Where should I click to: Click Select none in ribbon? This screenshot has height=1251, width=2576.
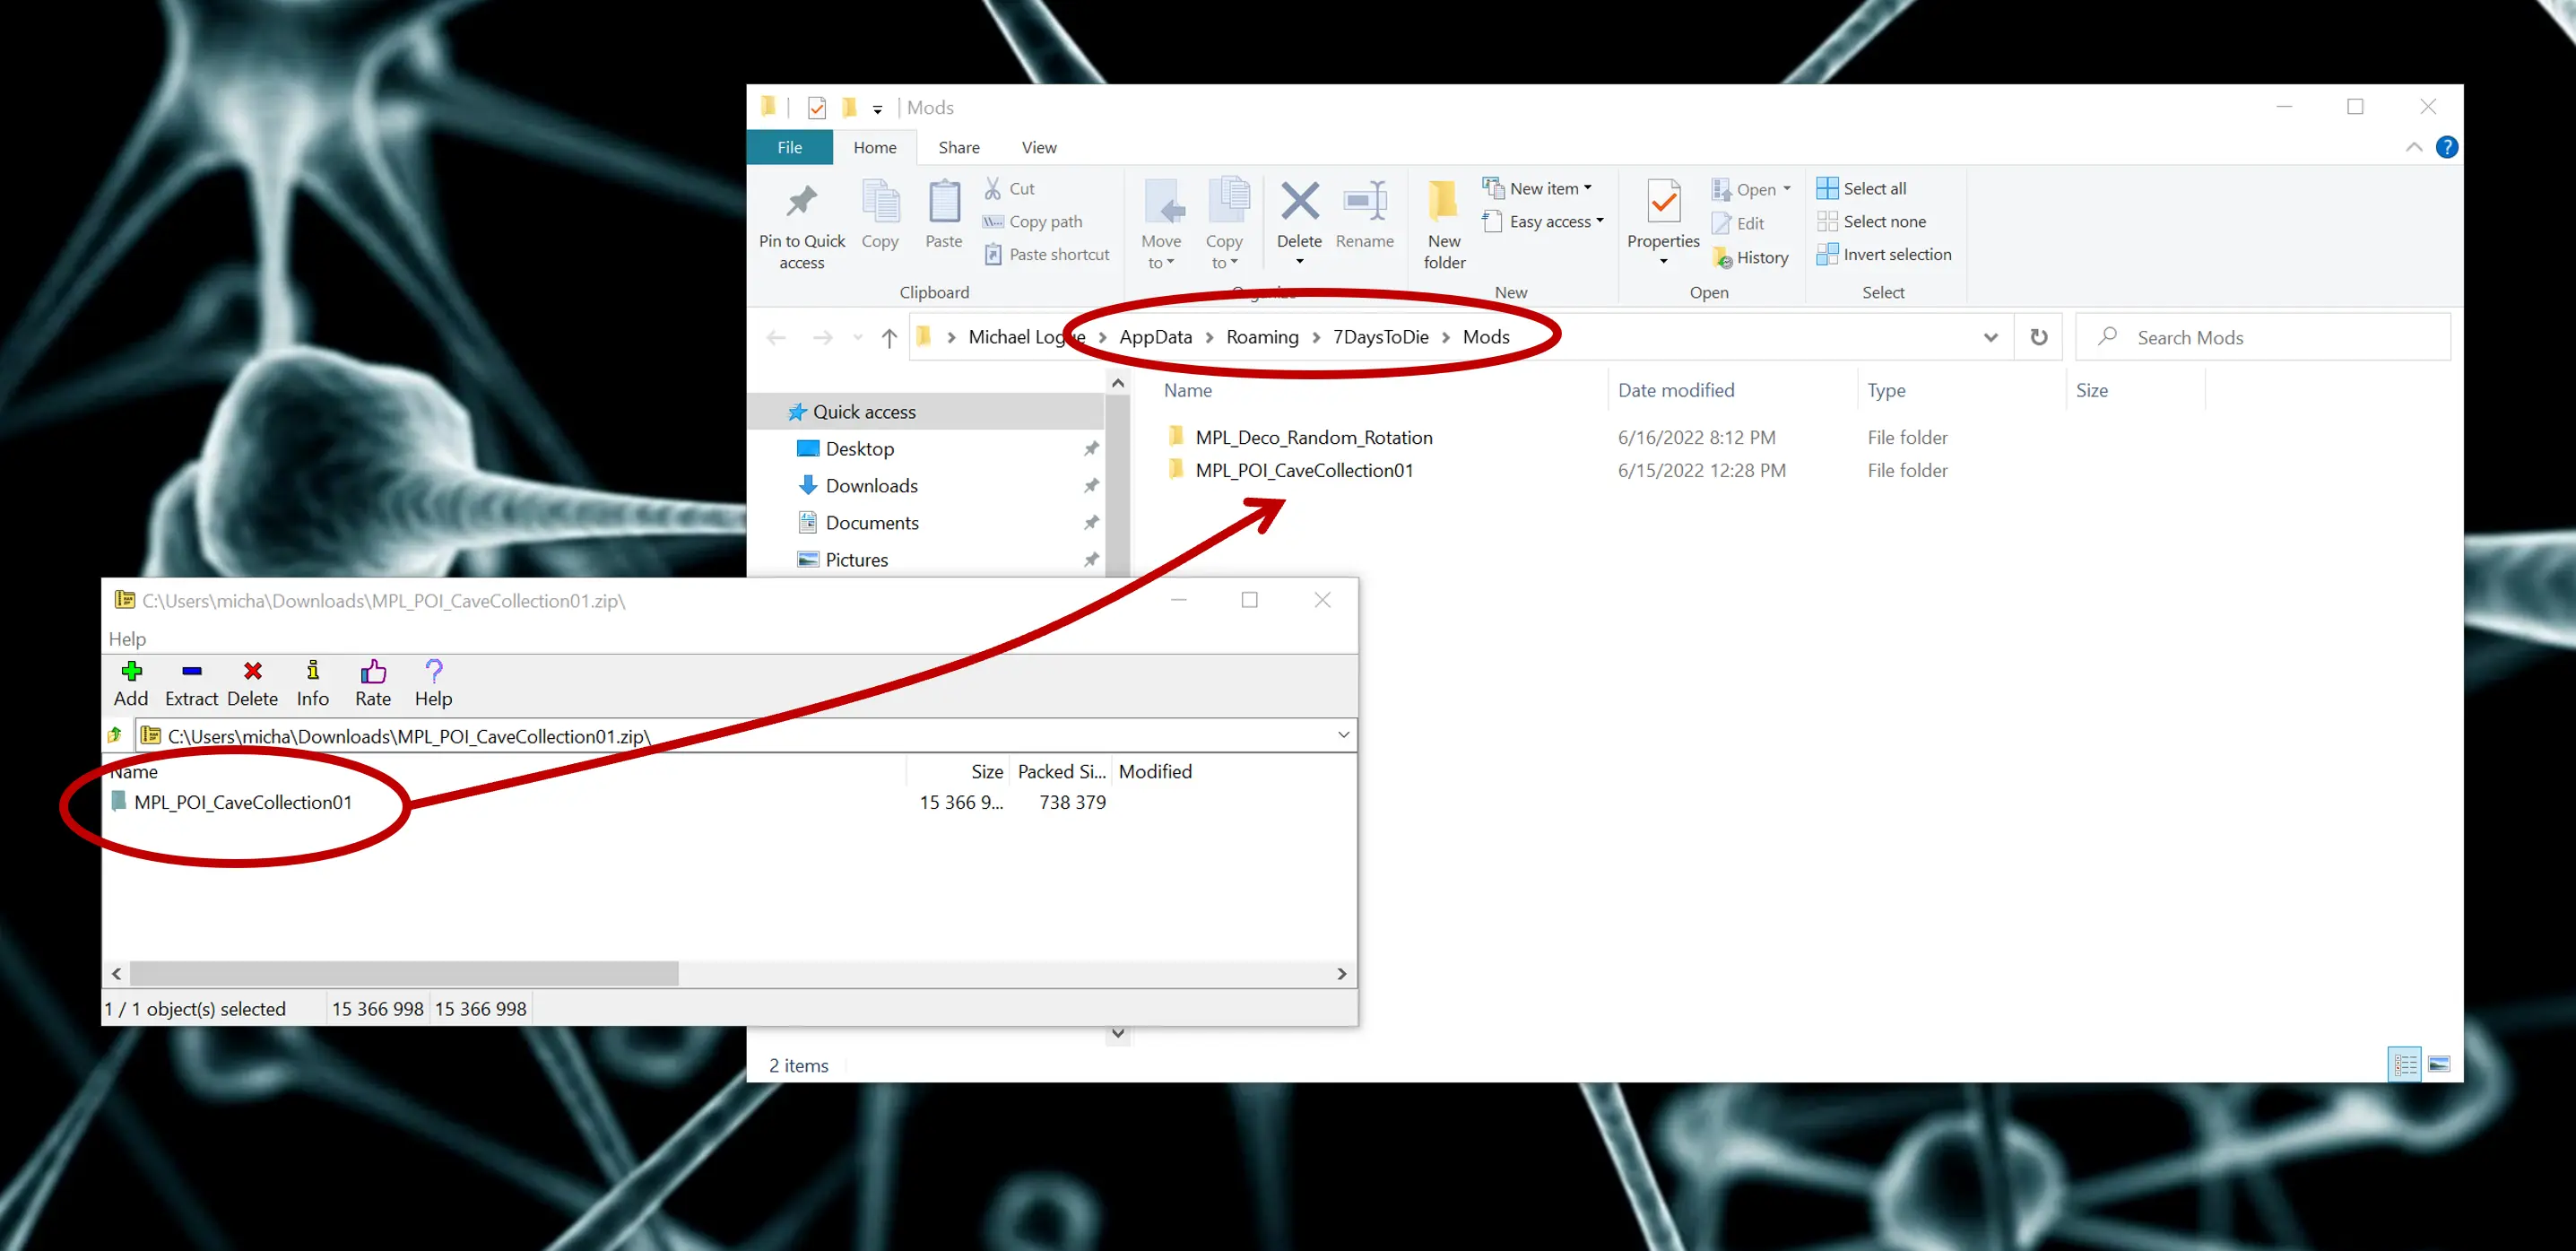coord(1871,221)
